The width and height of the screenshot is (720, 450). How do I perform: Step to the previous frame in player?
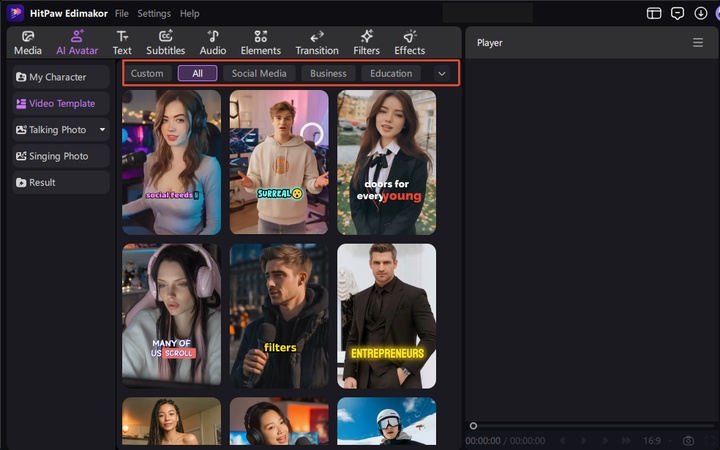562,441
